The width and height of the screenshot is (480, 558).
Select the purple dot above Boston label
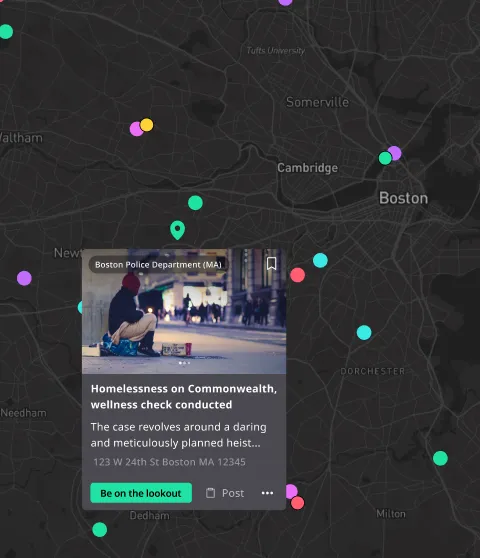[395, 153]
